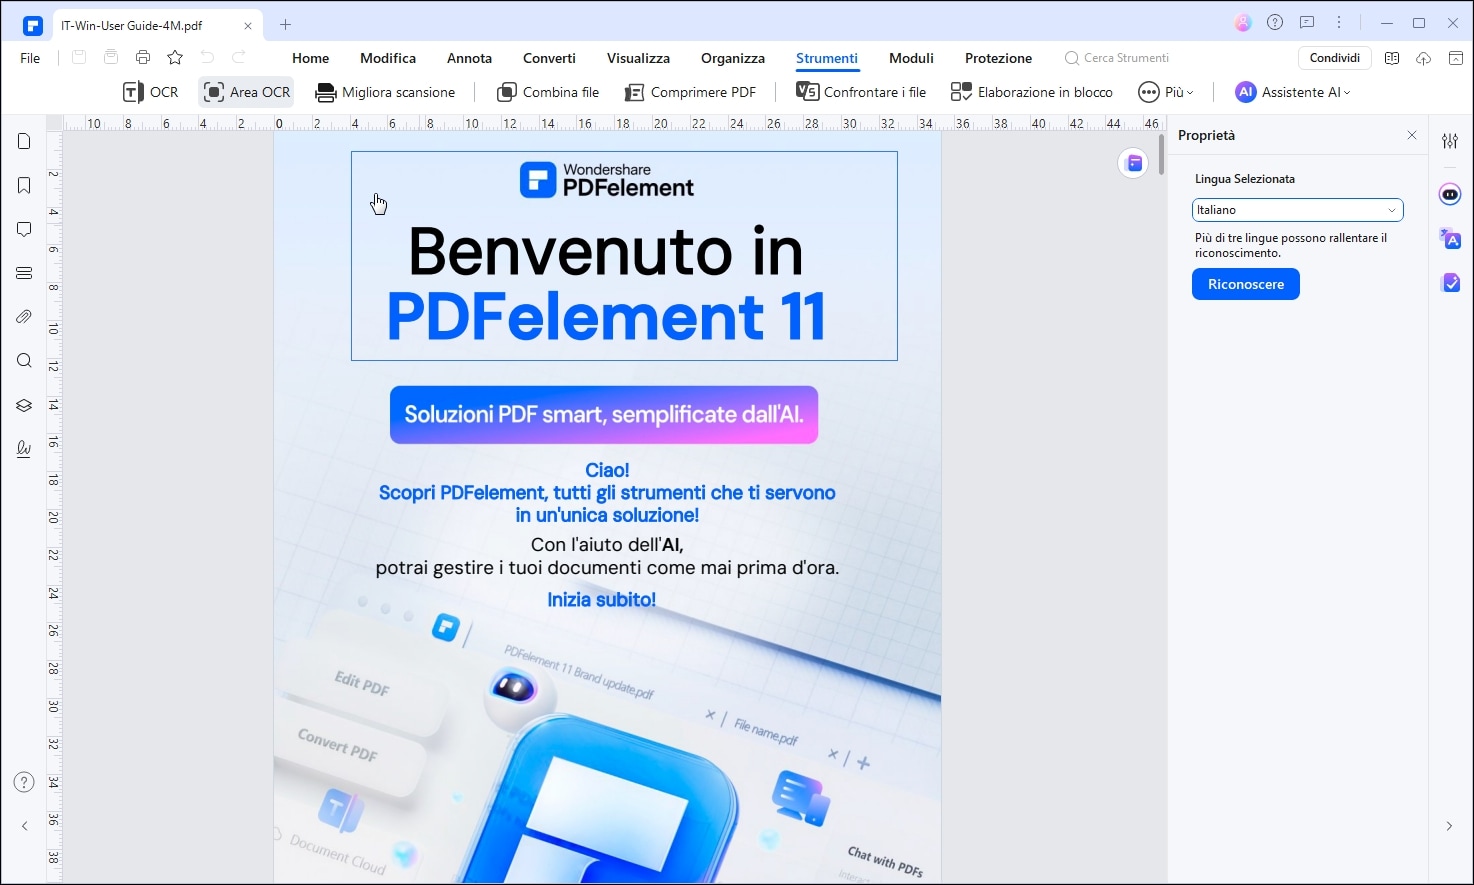Open the search sidebar icon

coord(24,361)
